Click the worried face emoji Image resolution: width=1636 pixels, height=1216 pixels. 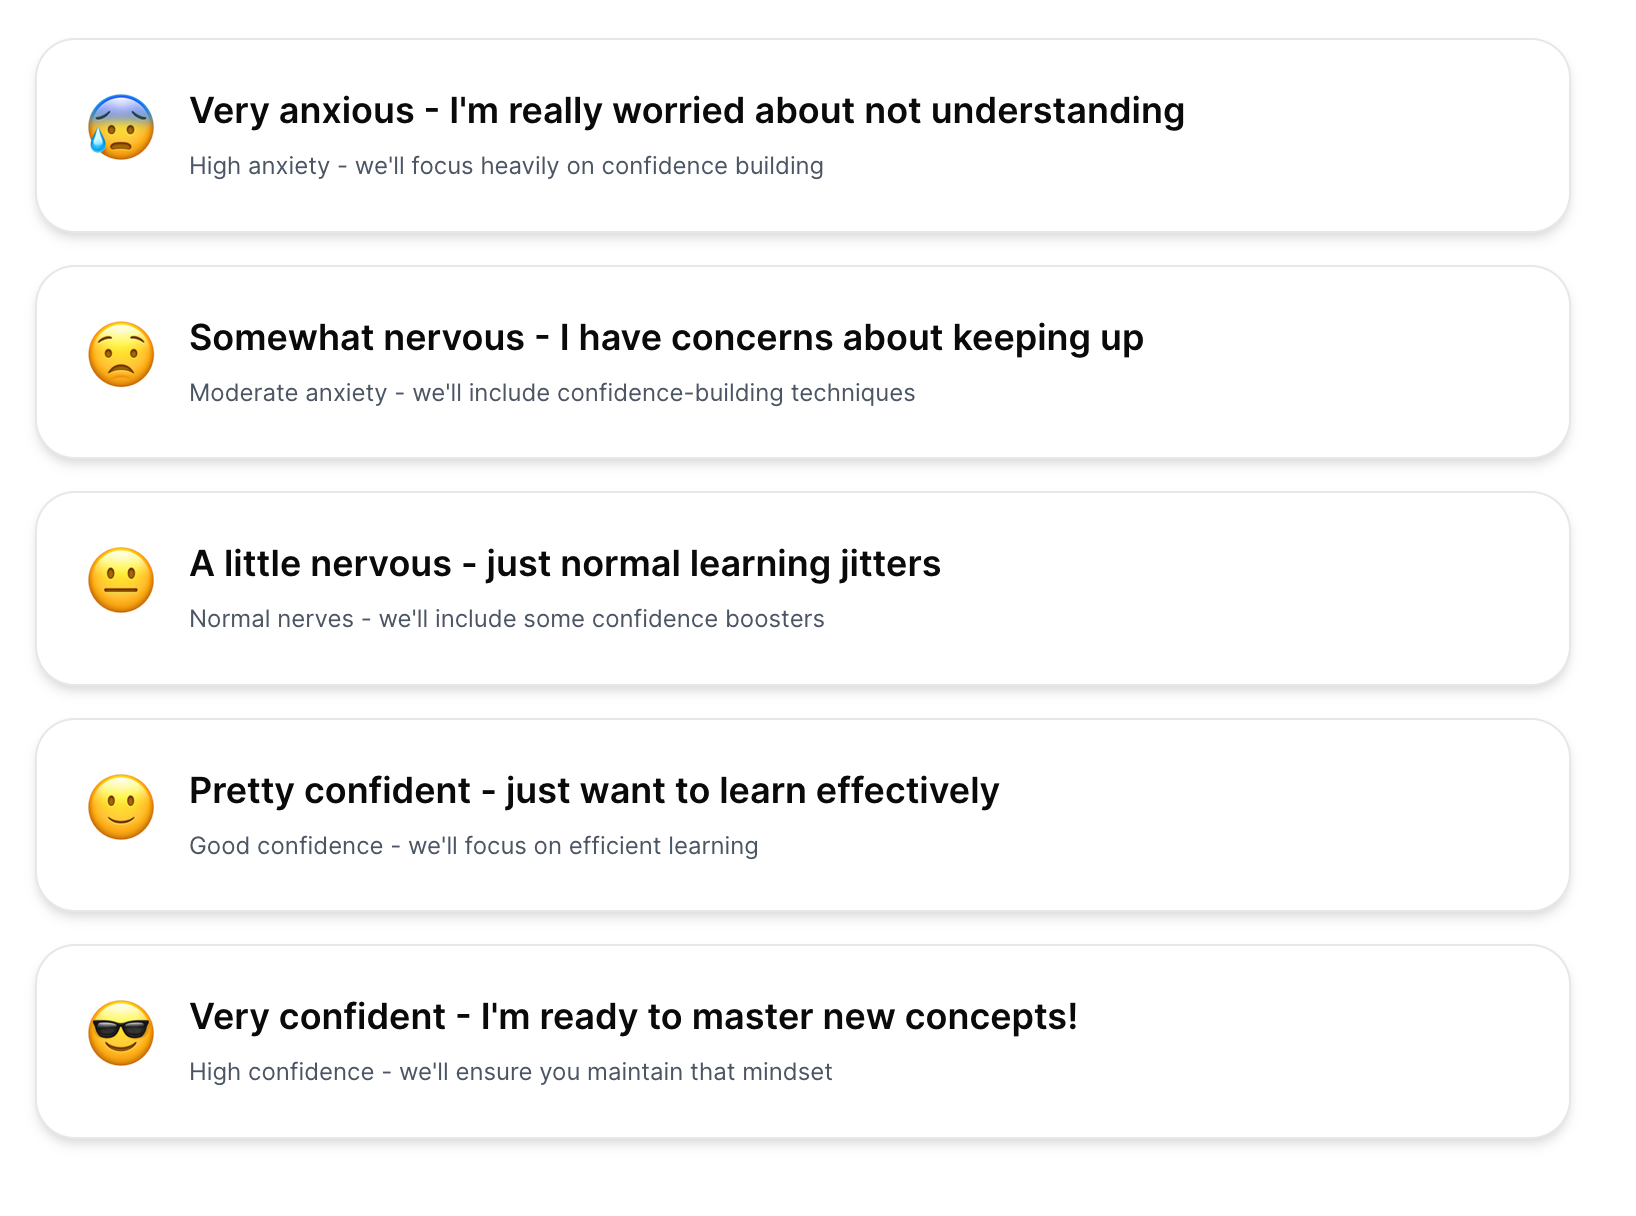[x=121, y=354]
